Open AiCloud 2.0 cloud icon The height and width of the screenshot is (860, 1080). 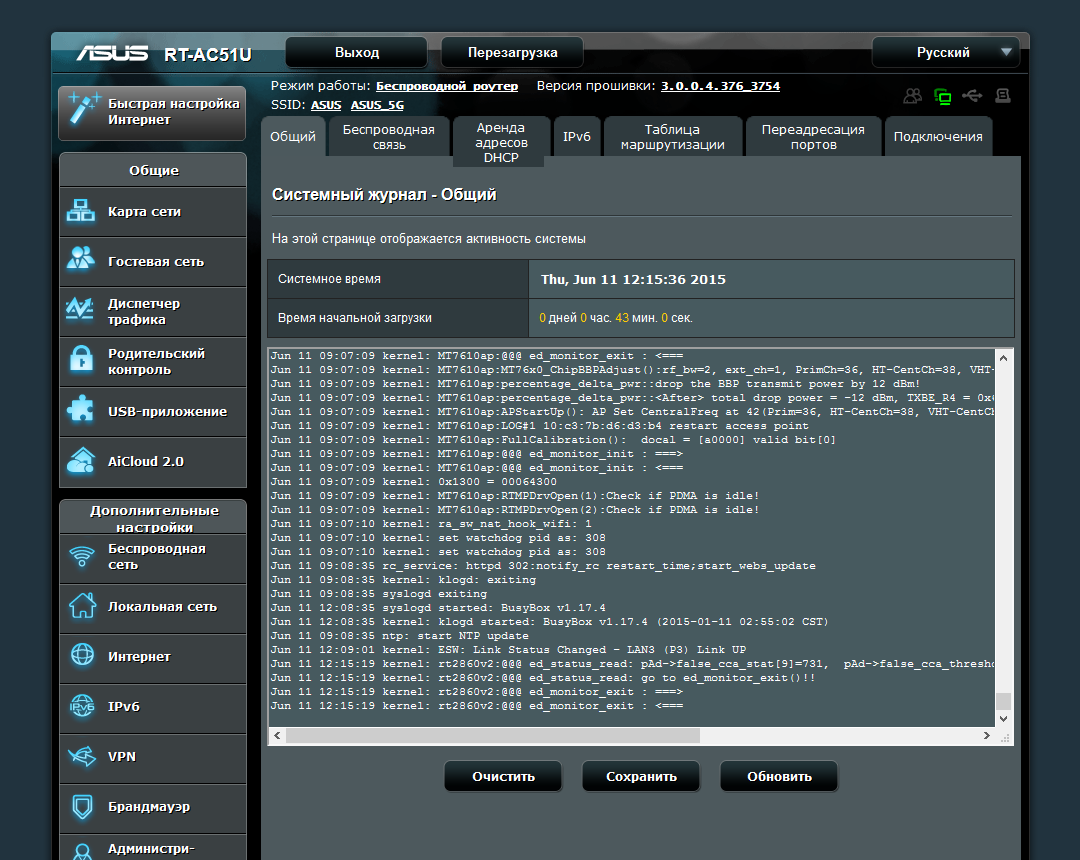[x=81, y=461]
